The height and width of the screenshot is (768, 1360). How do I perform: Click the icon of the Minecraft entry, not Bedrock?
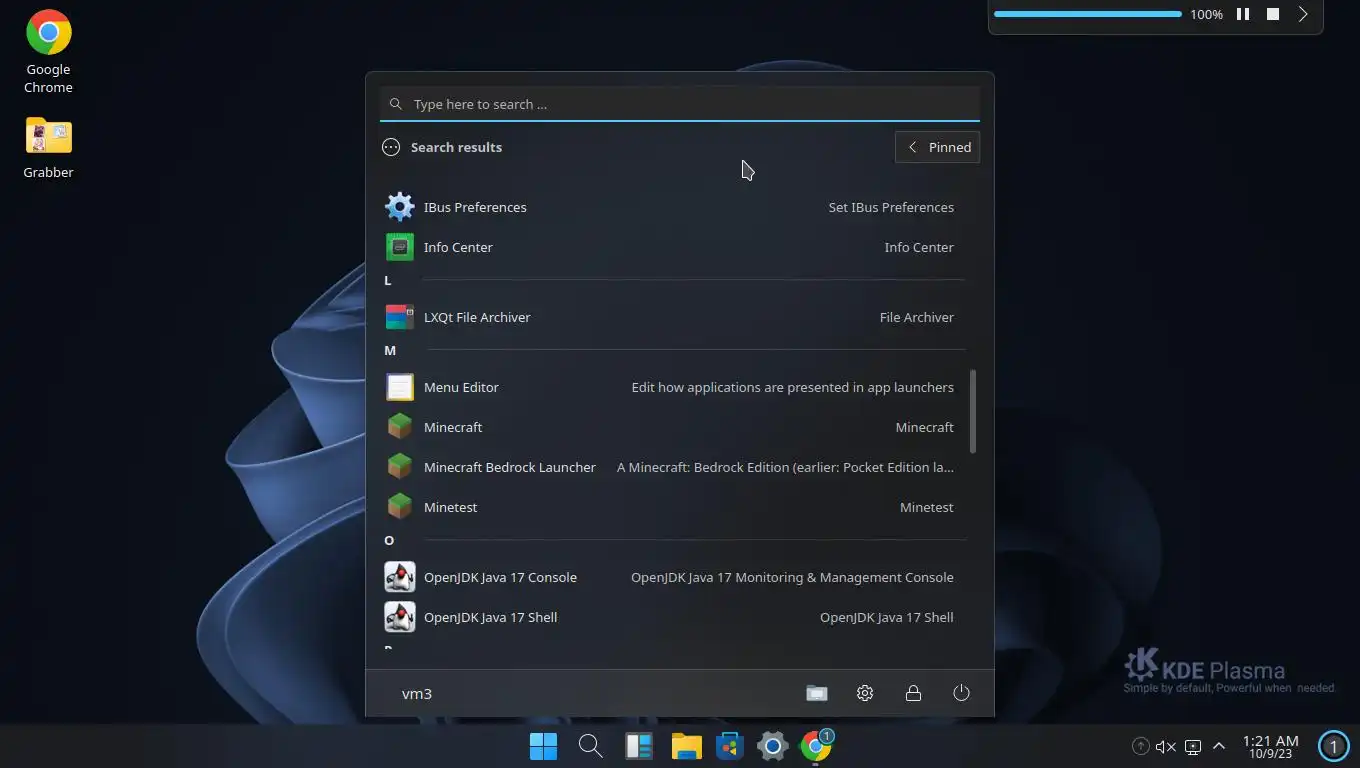click(400, 427)
